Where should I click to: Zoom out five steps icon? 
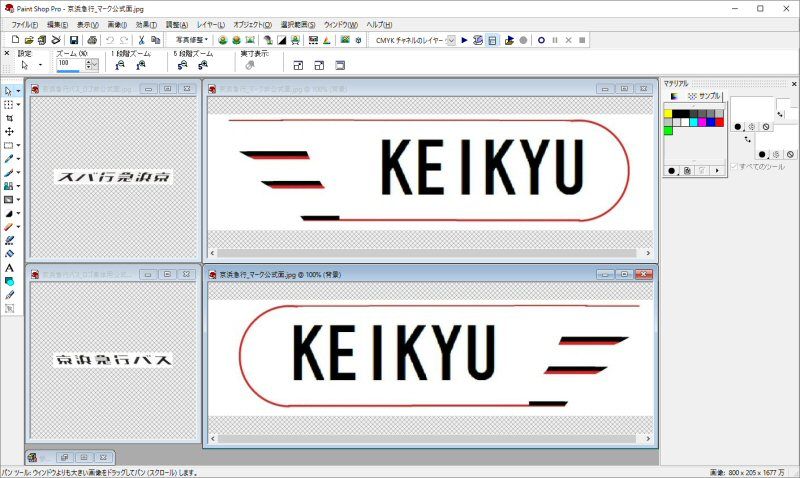coord(182,65)
